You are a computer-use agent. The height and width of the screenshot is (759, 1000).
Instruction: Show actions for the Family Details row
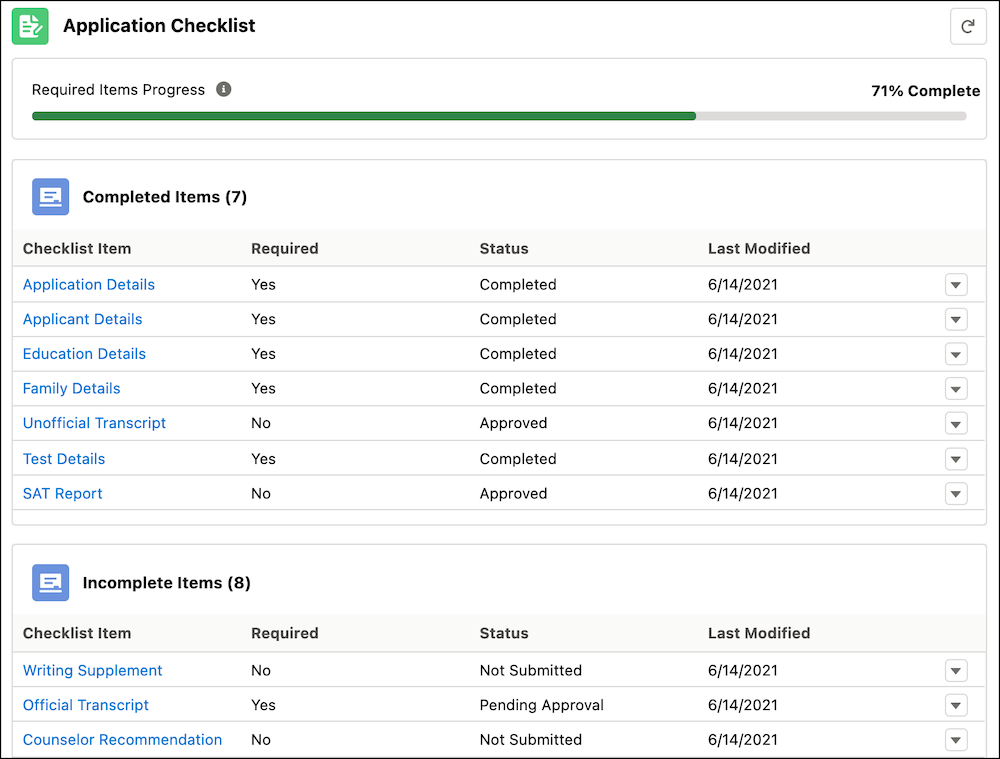[956, 389]
